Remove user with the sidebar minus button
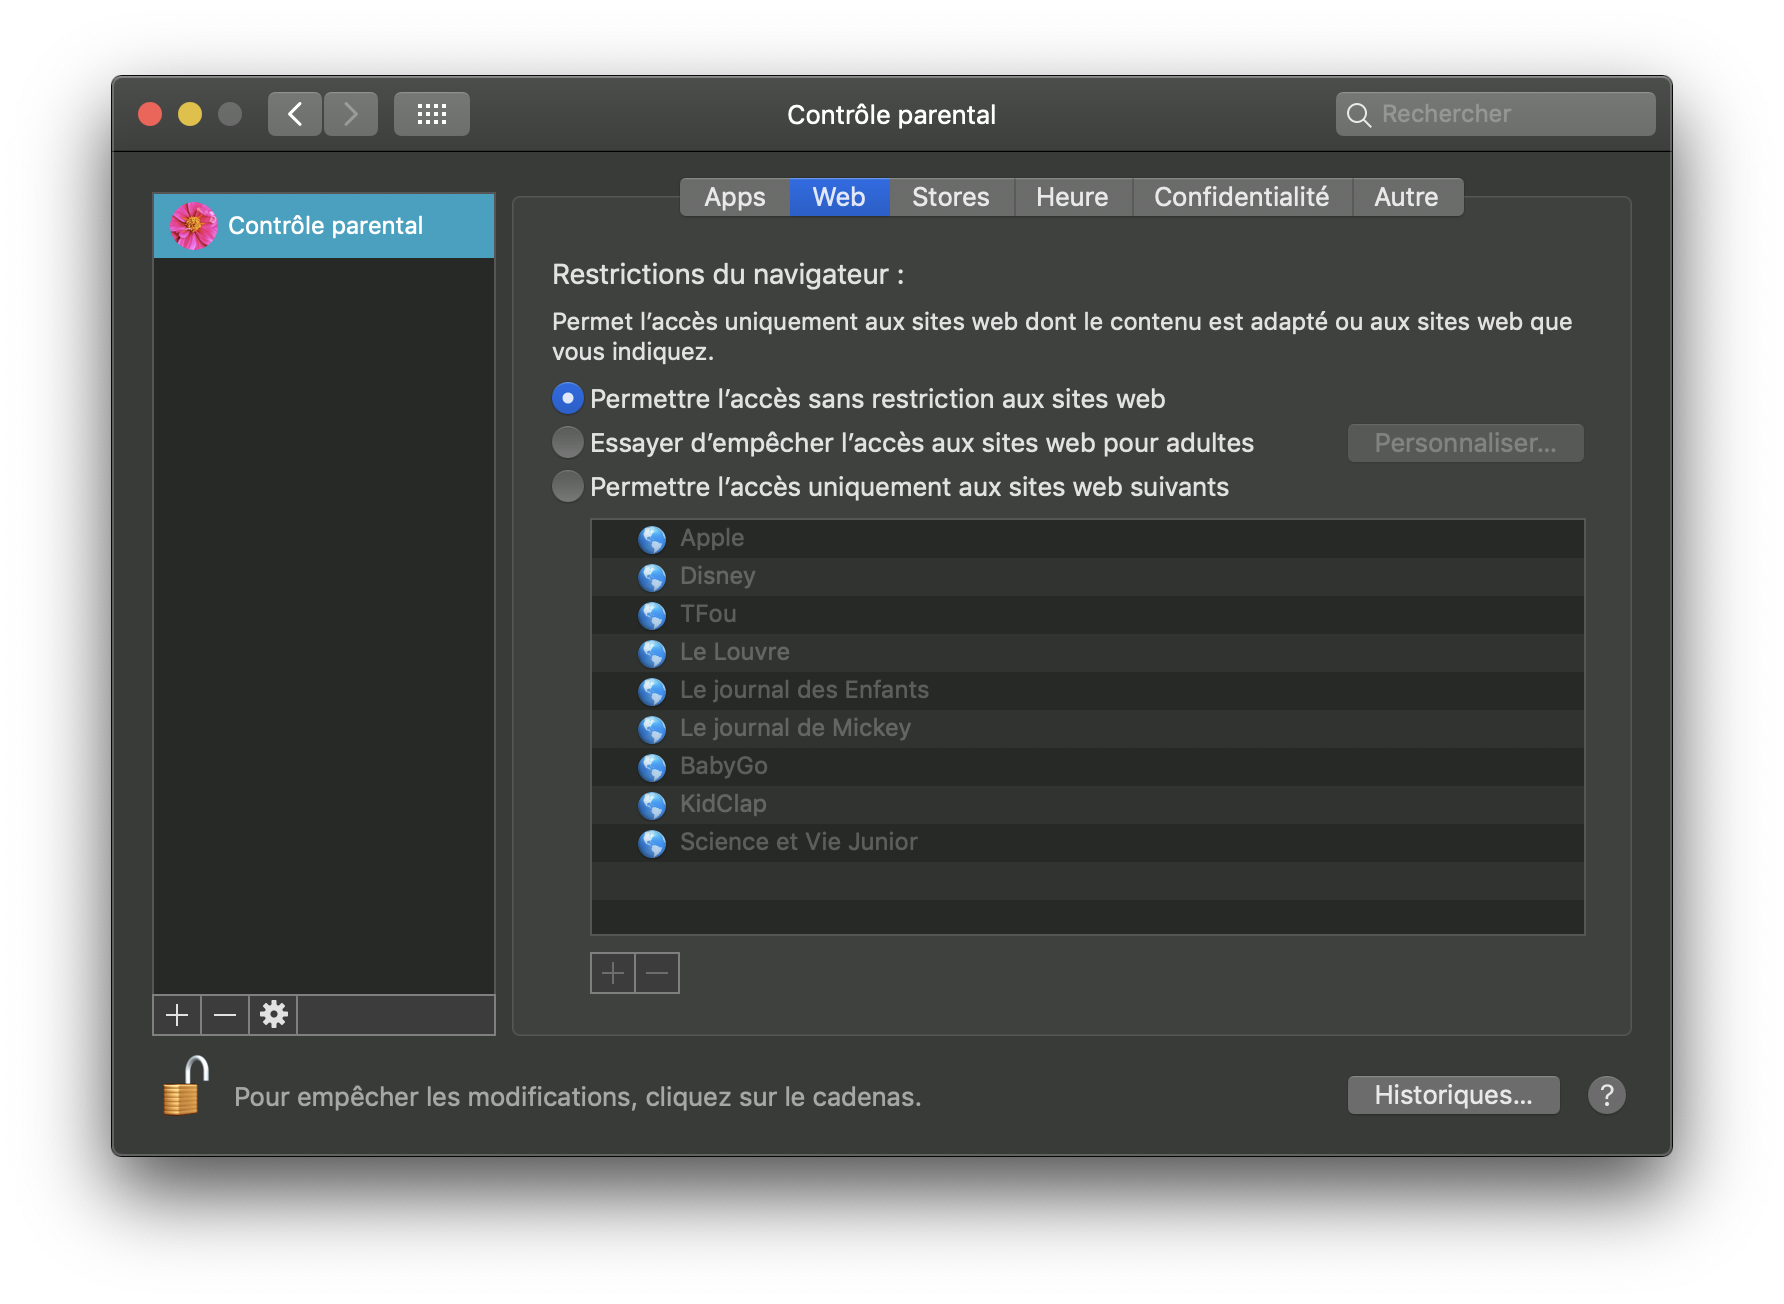The image size is (1784, 1304). pyautogui.click(x=225, y=1015)
